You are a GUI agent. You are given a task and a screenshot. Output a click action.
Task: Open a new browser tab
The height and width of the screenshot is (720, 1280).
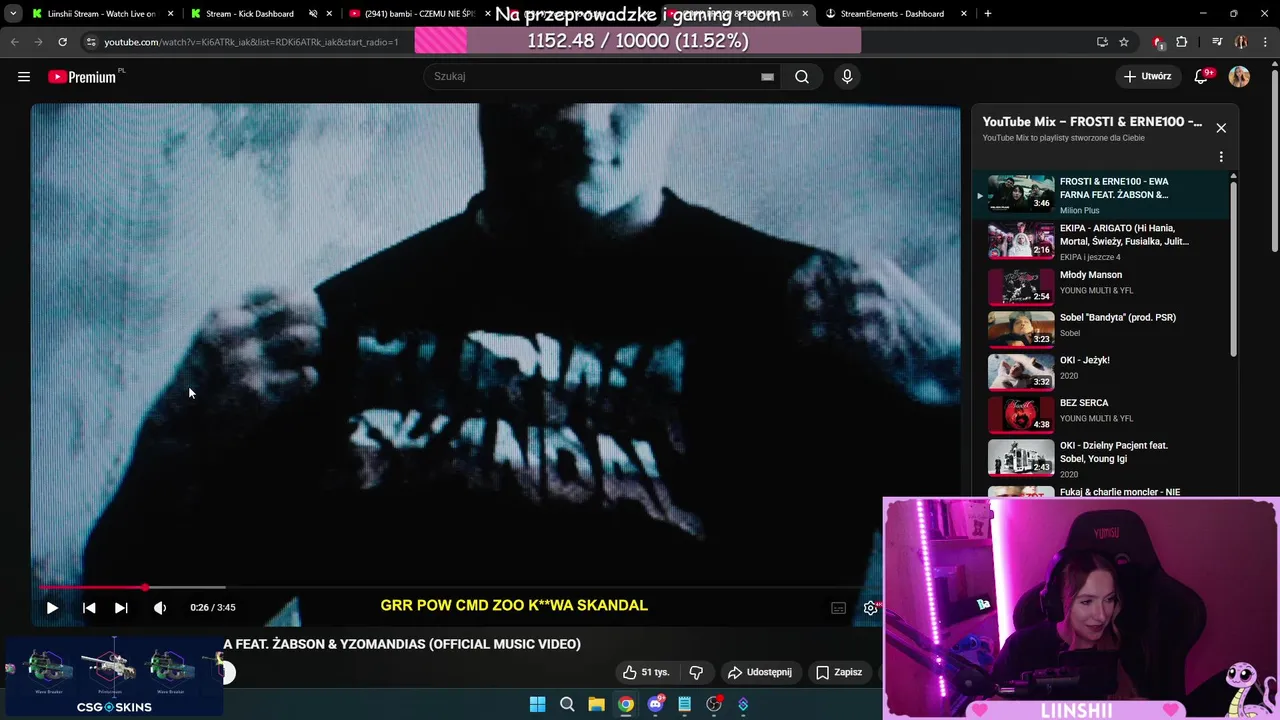click(987, 14)
